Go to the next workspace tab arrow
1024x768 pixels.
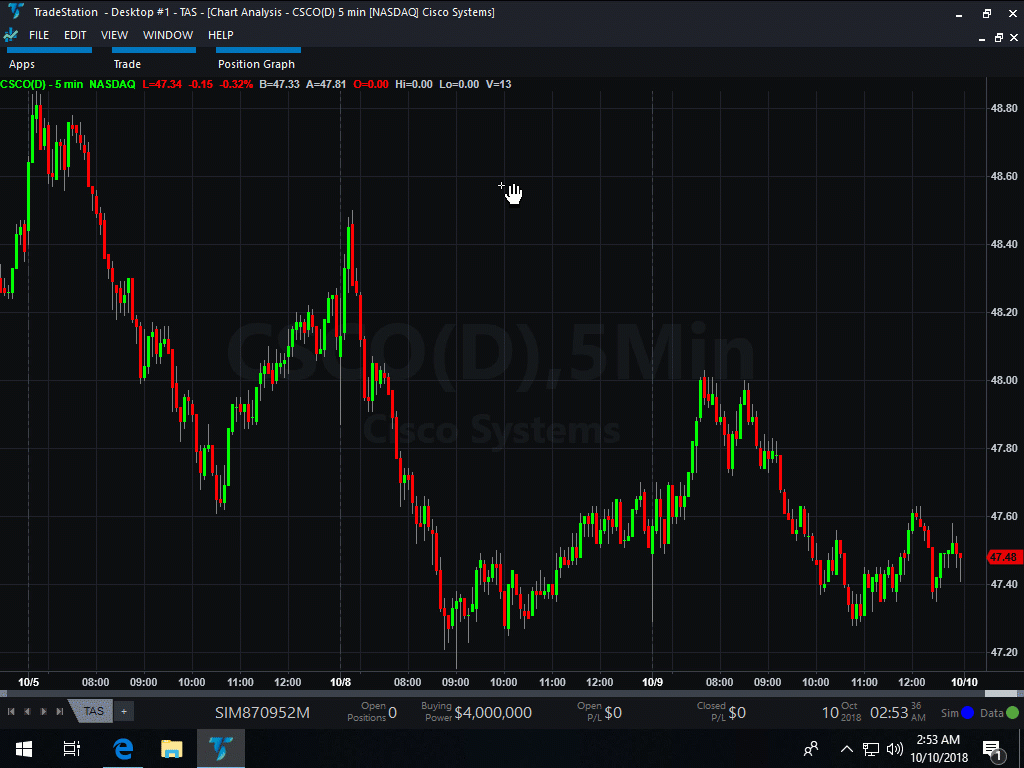(x=44, y=711)
